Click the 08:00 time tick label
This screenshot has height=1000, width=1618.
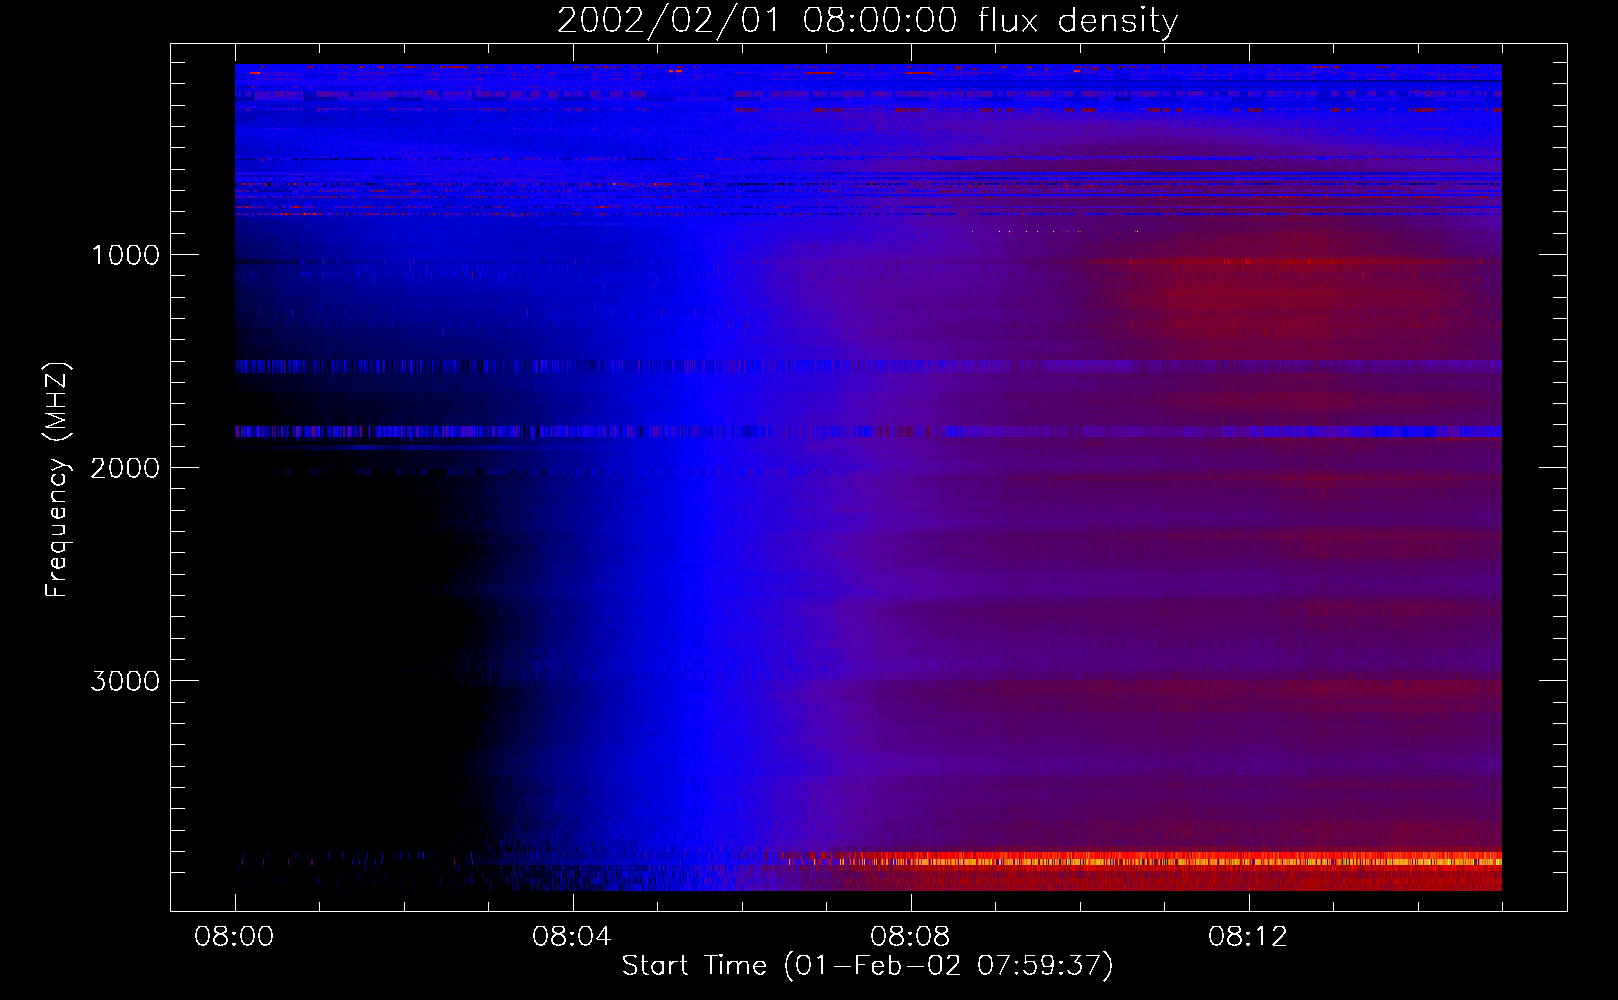click(x=234, y=937)
